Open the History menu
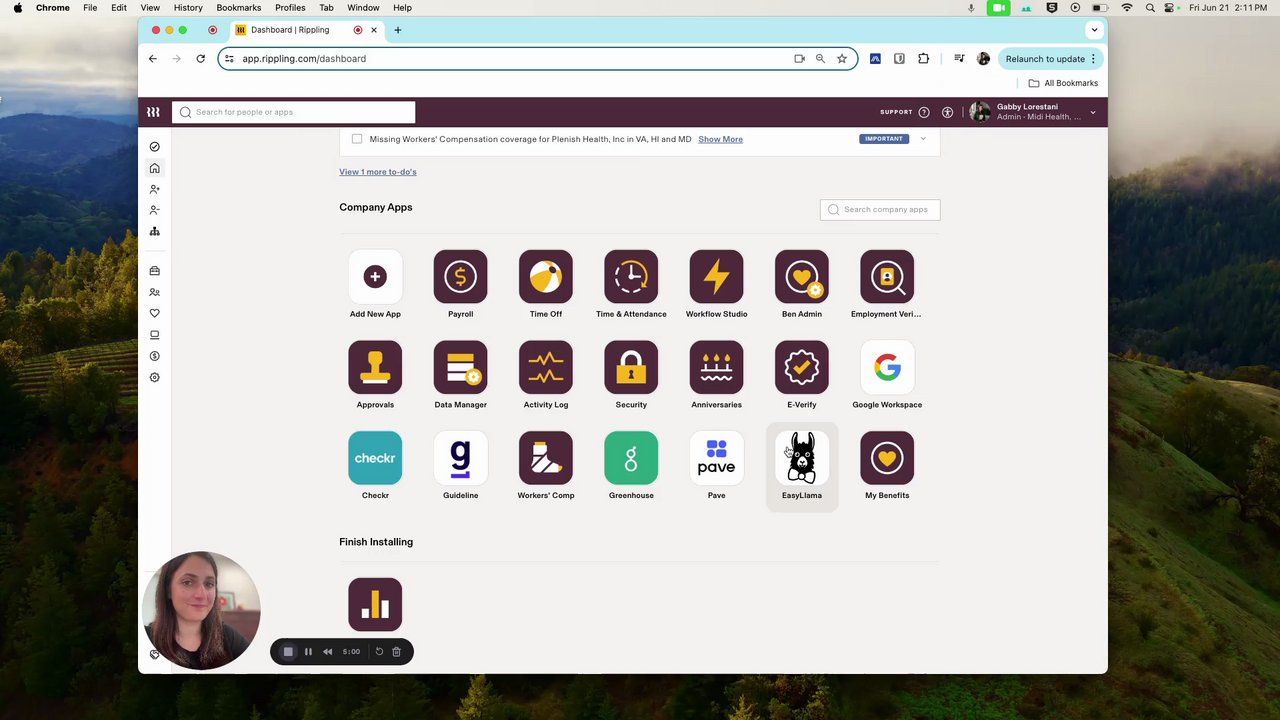Image resolution: width=1280 pixels, height=720 pixels. (188, 7)
